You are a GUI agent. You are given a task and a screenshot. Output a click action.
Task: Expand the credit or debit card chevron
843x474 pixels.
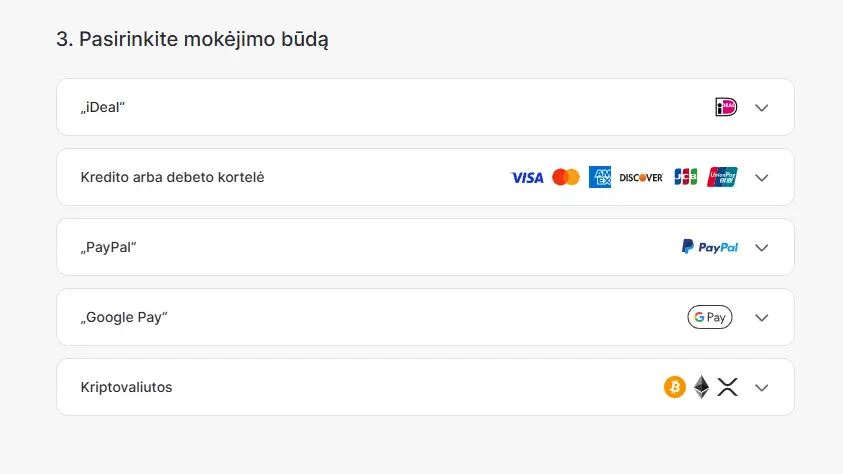(762, 178)
